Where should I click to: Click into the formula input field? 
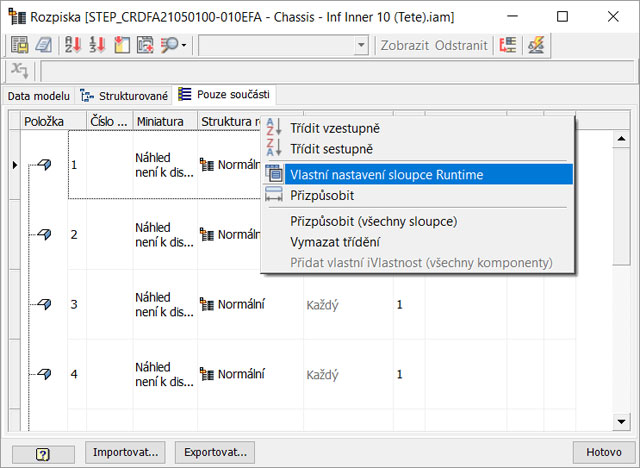[x=337, y=71]
